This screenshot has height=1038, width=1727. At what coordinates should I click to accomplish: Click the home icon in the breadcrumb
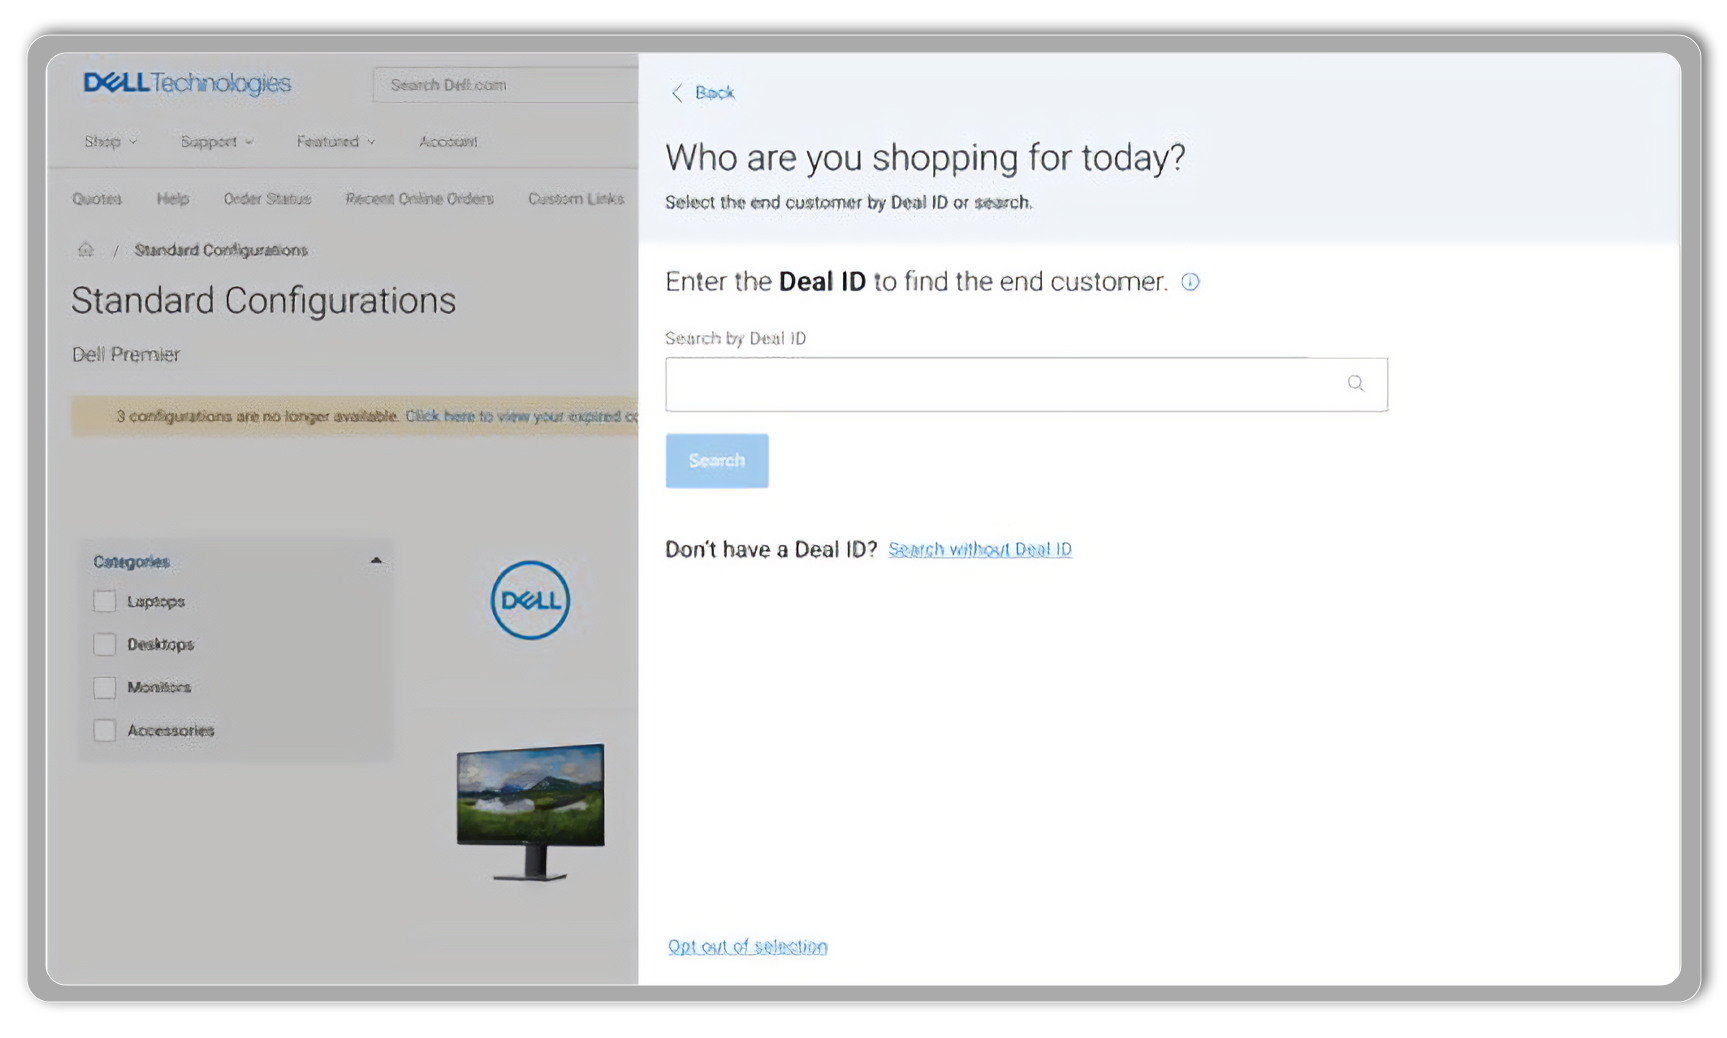point(87,249)
